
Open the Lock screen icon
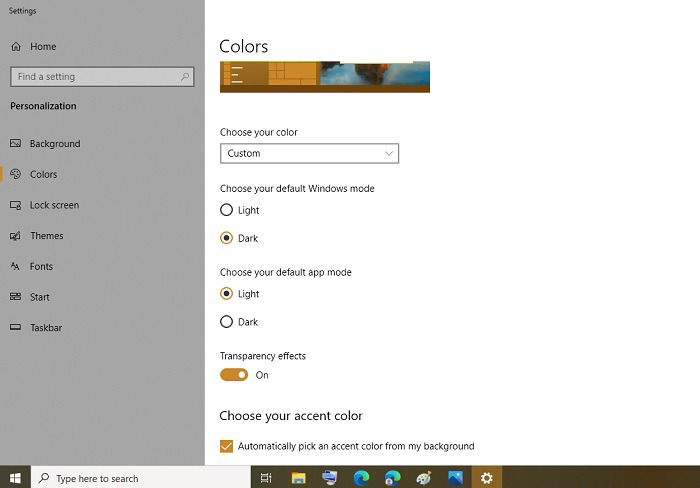16,205
